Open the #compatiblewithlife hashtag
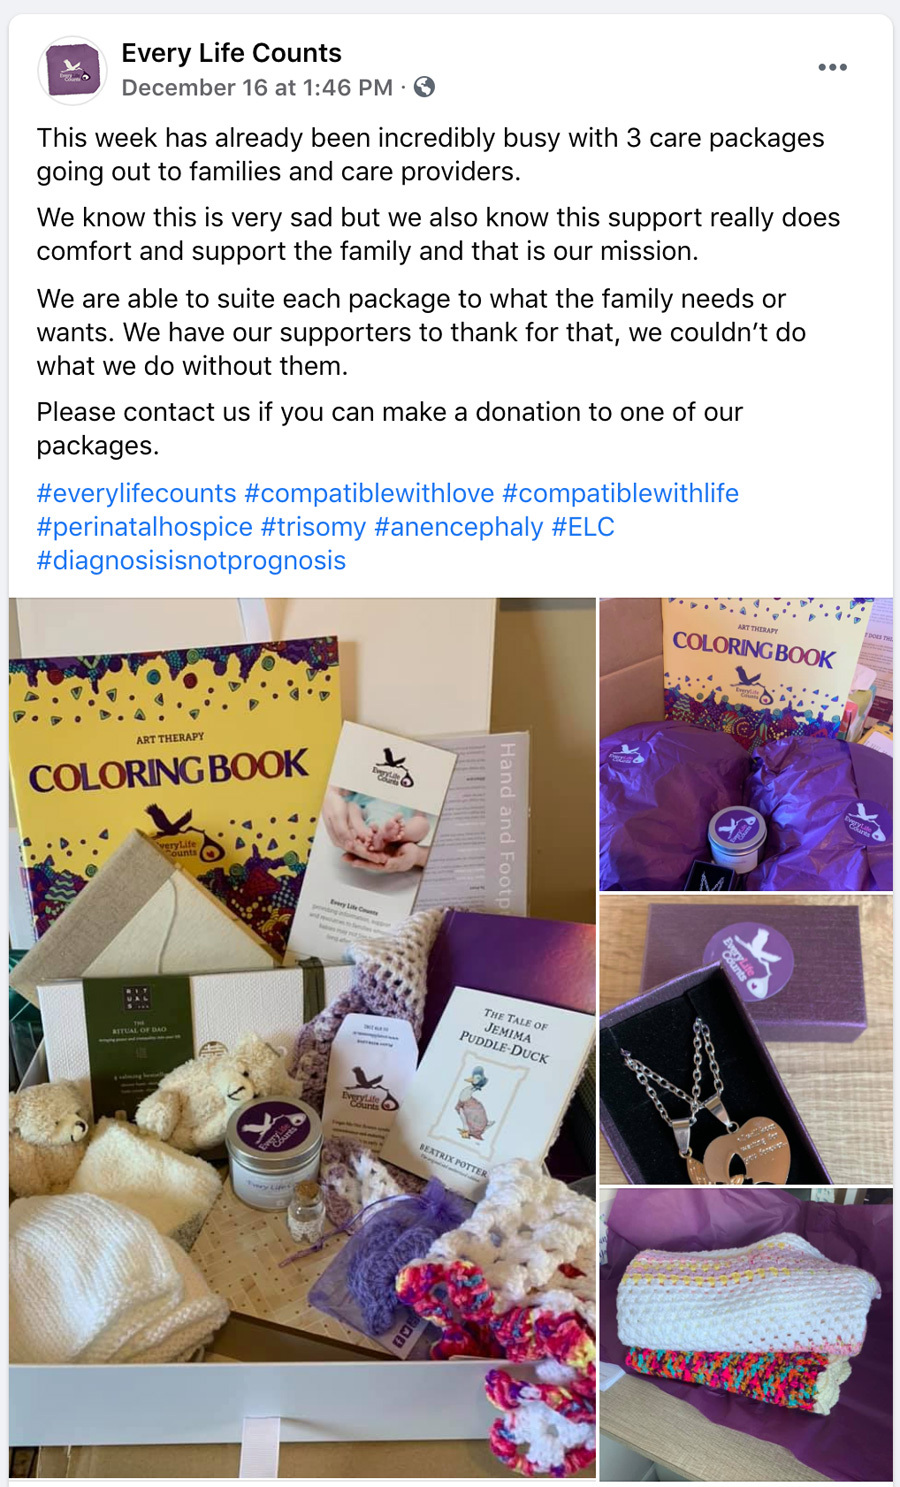Viewport: 900px width, 1487px height. click(620, 493)
